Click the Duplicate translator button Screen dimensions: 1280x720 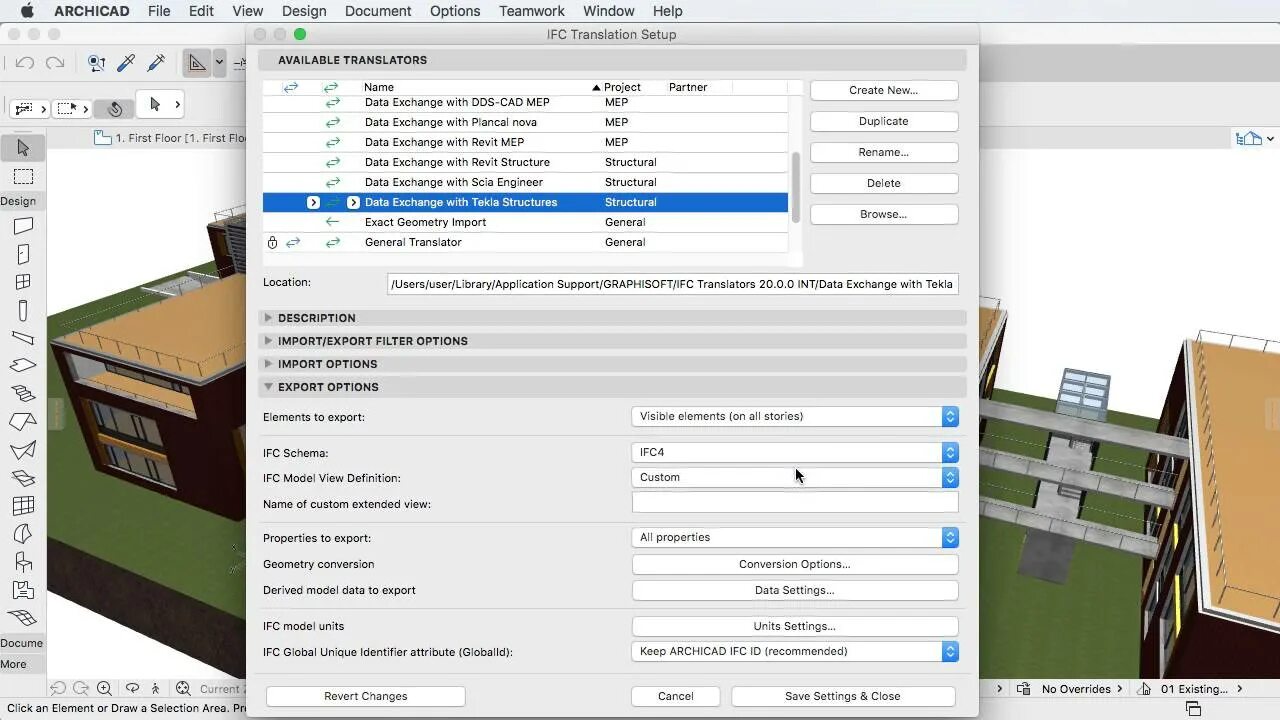click(884, 121)
